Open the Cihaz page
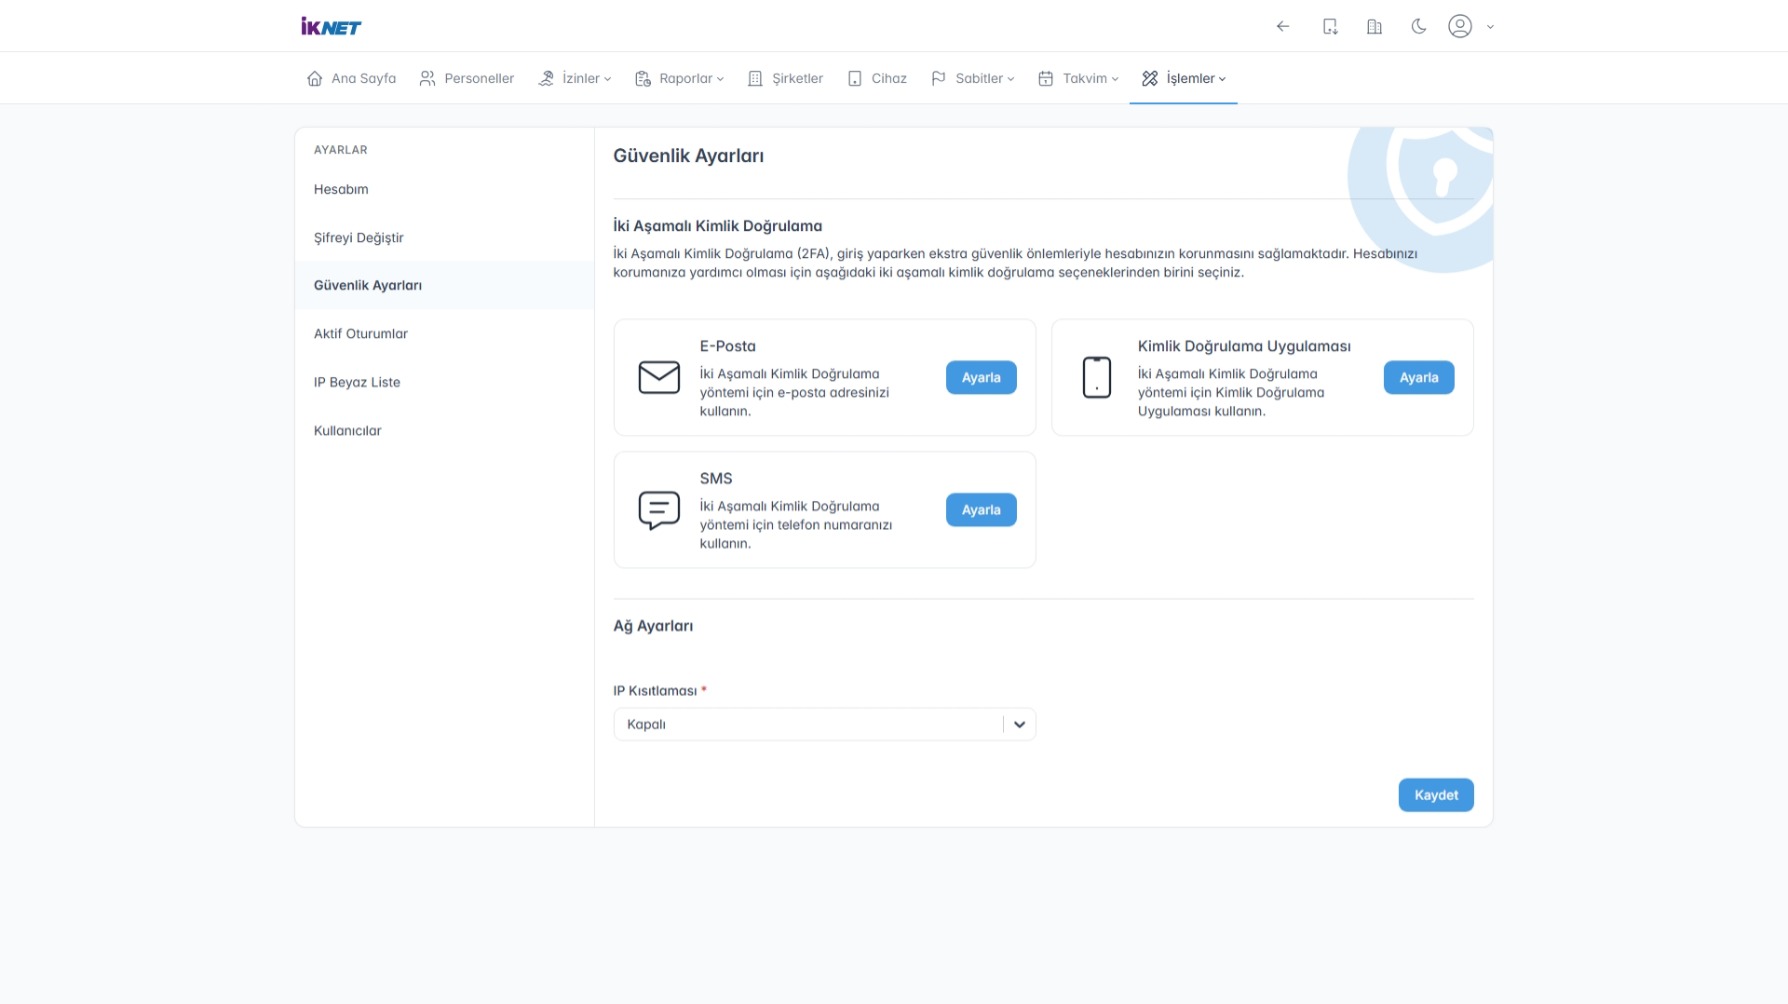 [877, 78]
